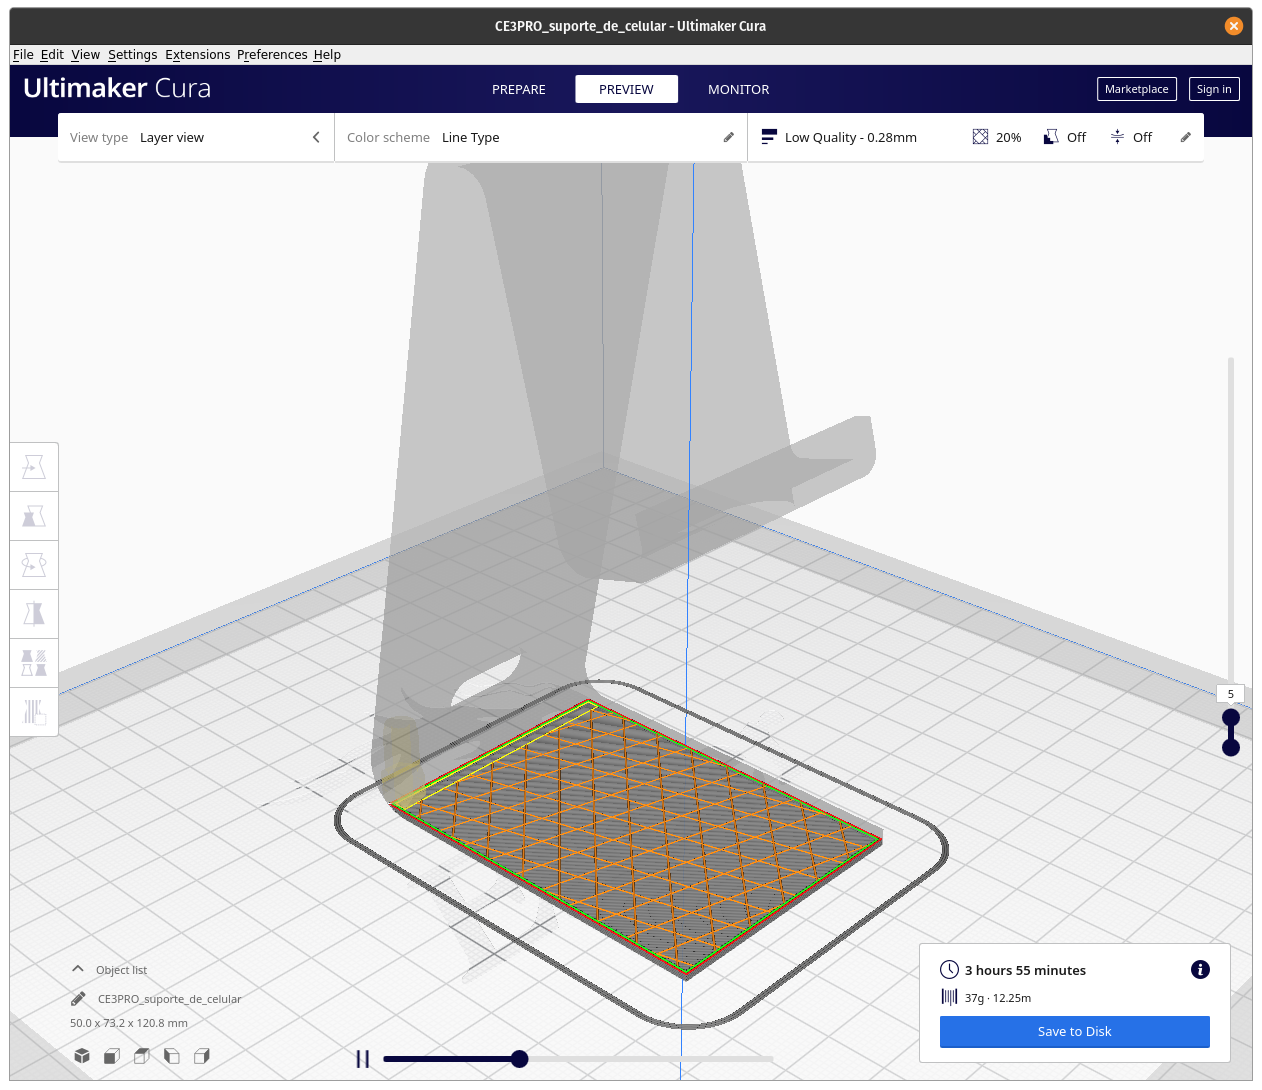This screenshot has width=1262, height=1090.
Task: Click the infill 20% icon
Action: (980, 137)
